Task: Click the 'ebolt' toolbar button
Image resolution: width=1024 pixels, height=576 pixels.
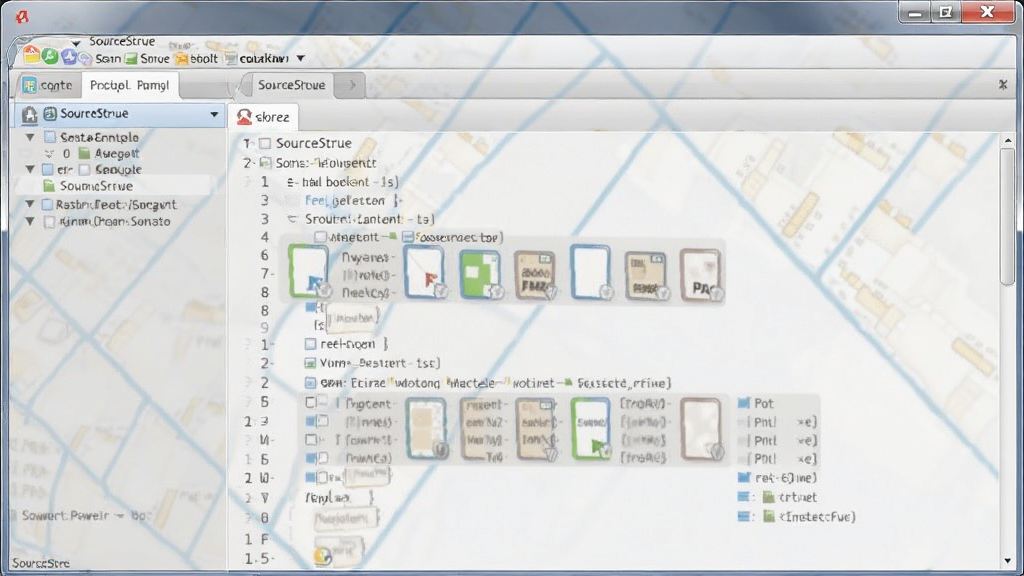Action: point(197,59)
